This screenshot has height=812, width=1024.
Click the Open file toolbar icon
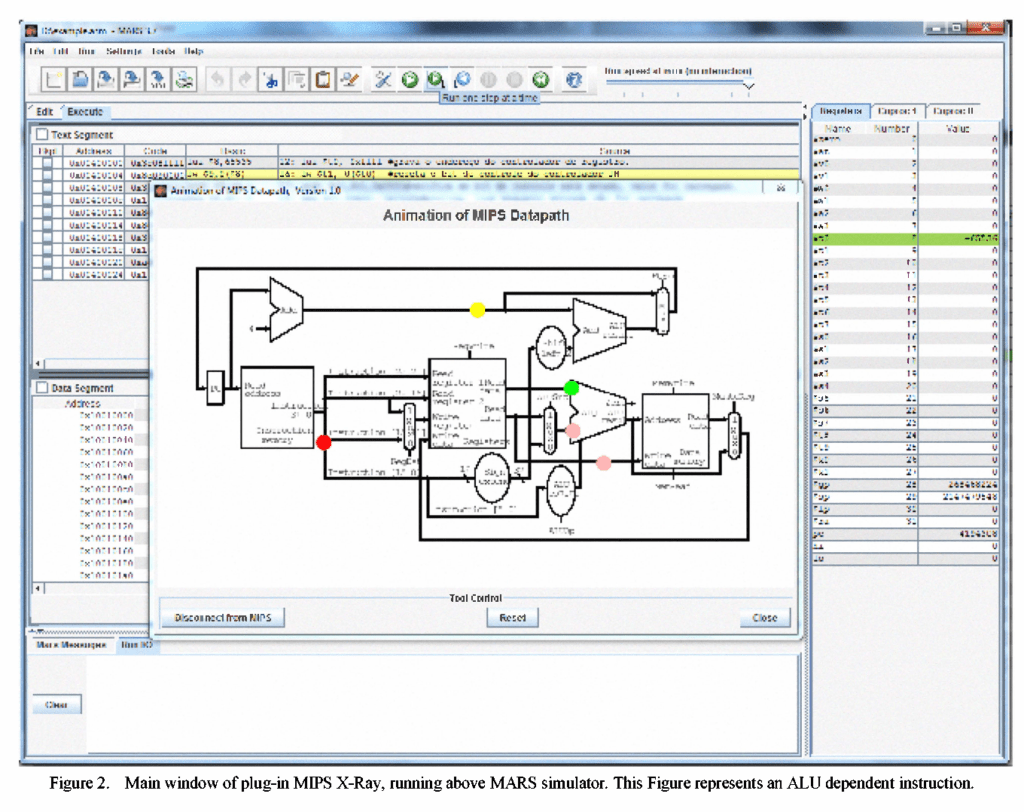[x=80, y=80]
